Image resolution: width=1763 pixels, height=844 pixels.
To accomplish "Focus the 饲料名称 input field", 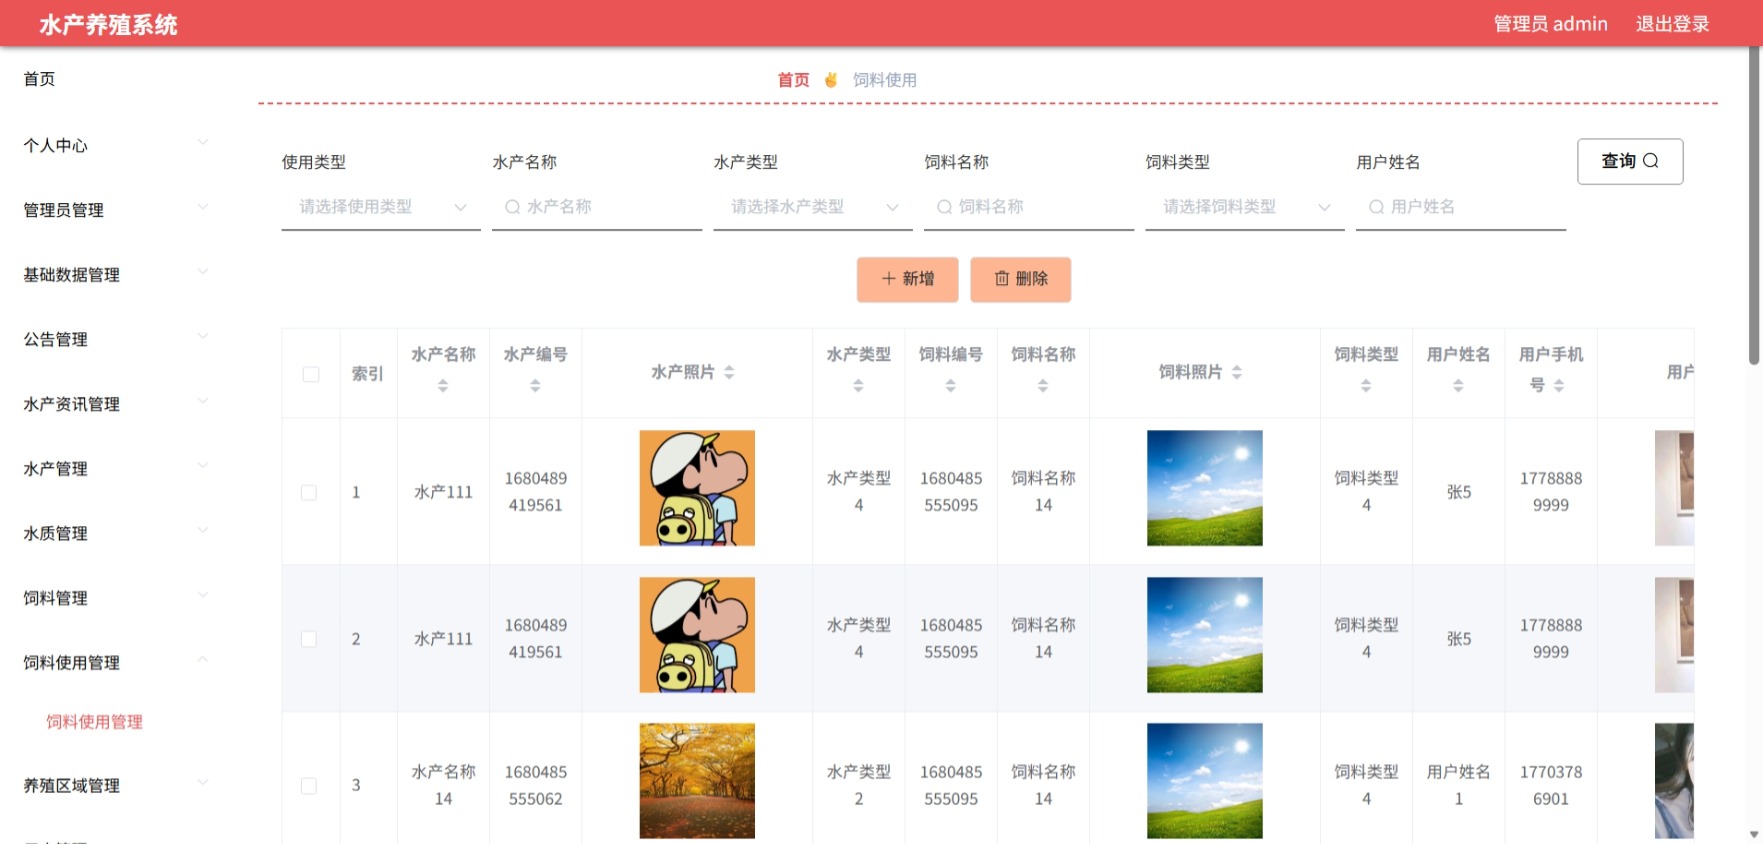I will click(1029, 207).
